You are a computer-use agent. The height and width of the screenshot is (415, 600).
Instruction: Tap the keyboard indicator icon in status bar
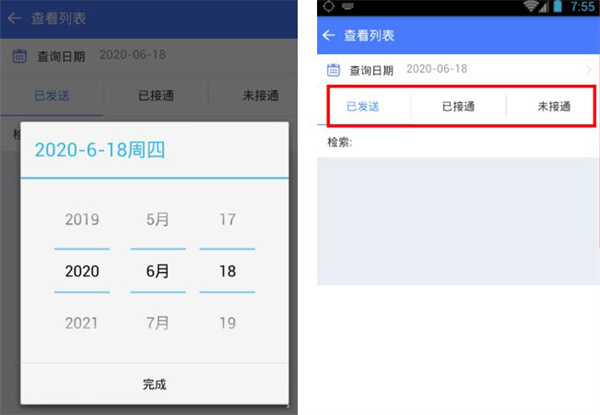347,7
